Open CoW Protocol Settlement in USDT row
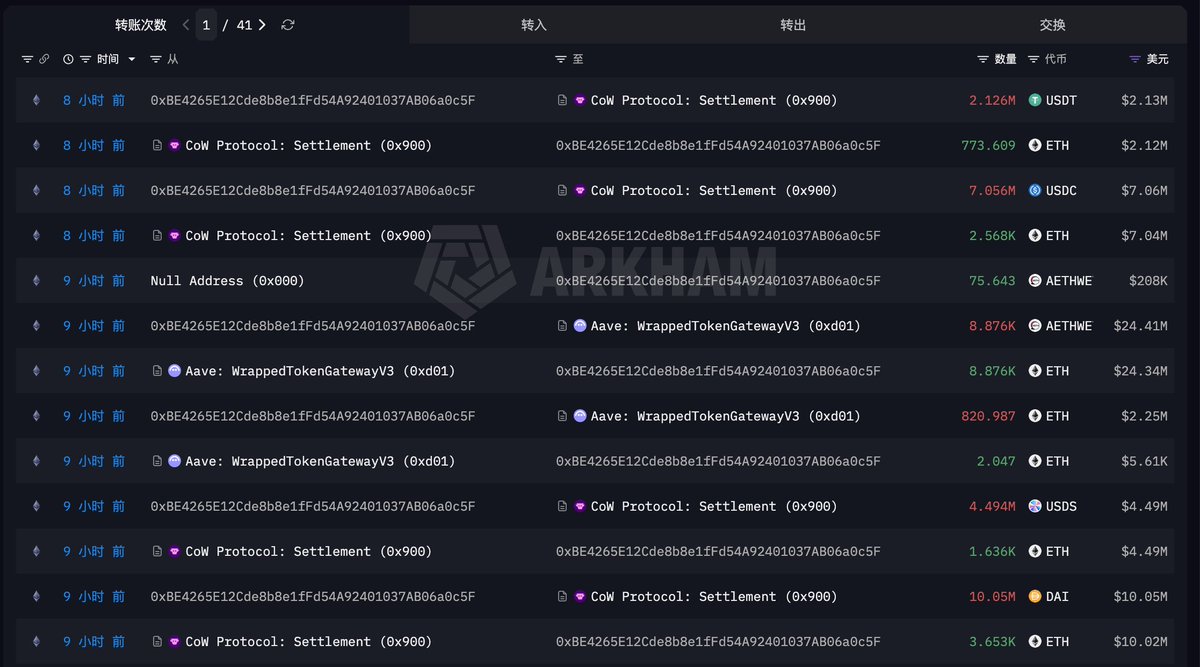Viewport: 1200px width, 667px height. click(x=714, y=100)
